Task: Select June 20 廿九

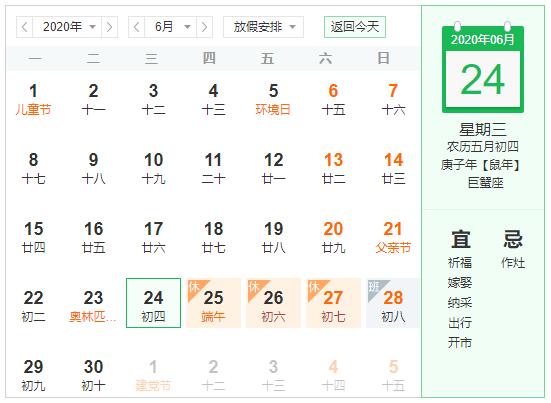Action: 333,238
